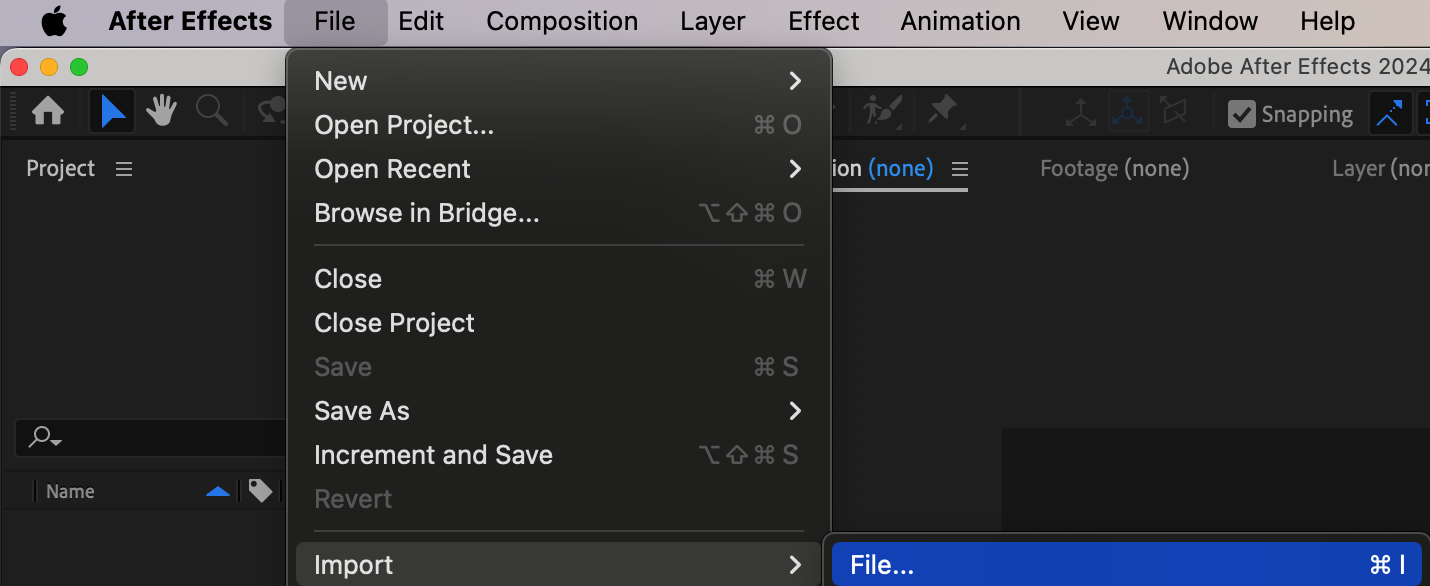
Task: Select the Puppet Pin tool
Action: [943, 111]
